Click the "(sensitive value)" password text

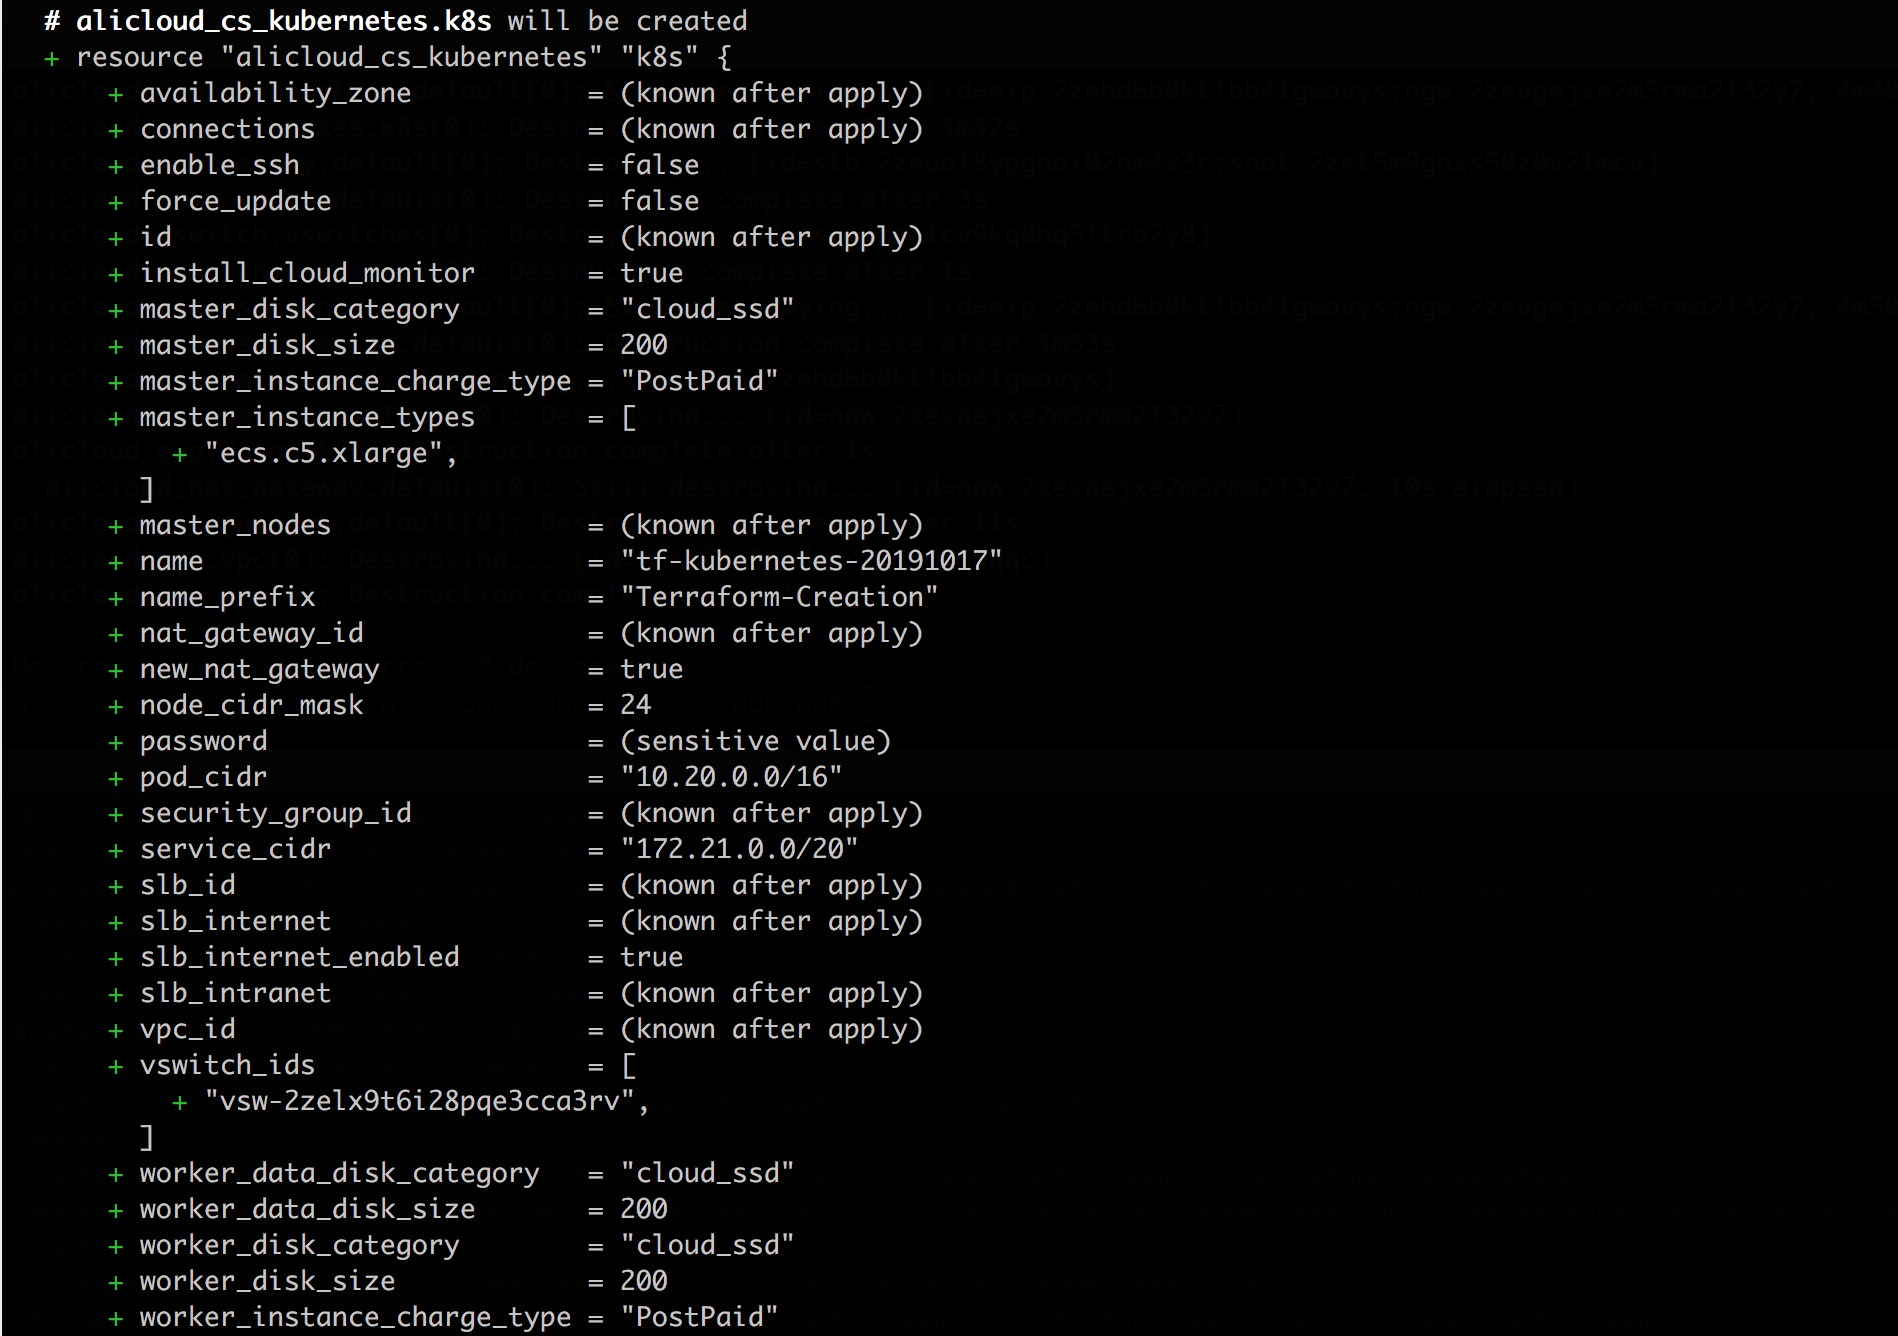[756, 741]
